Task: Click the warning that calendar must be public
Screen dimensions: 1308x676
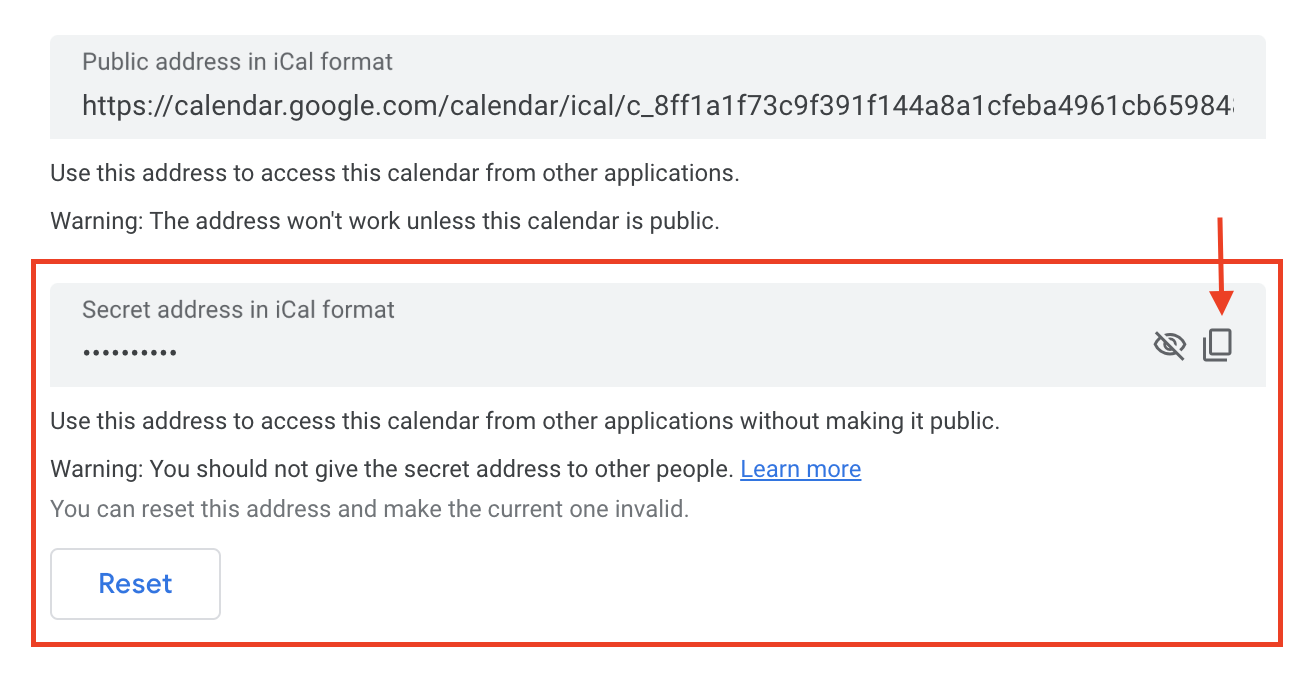Action: click(385, 221)
